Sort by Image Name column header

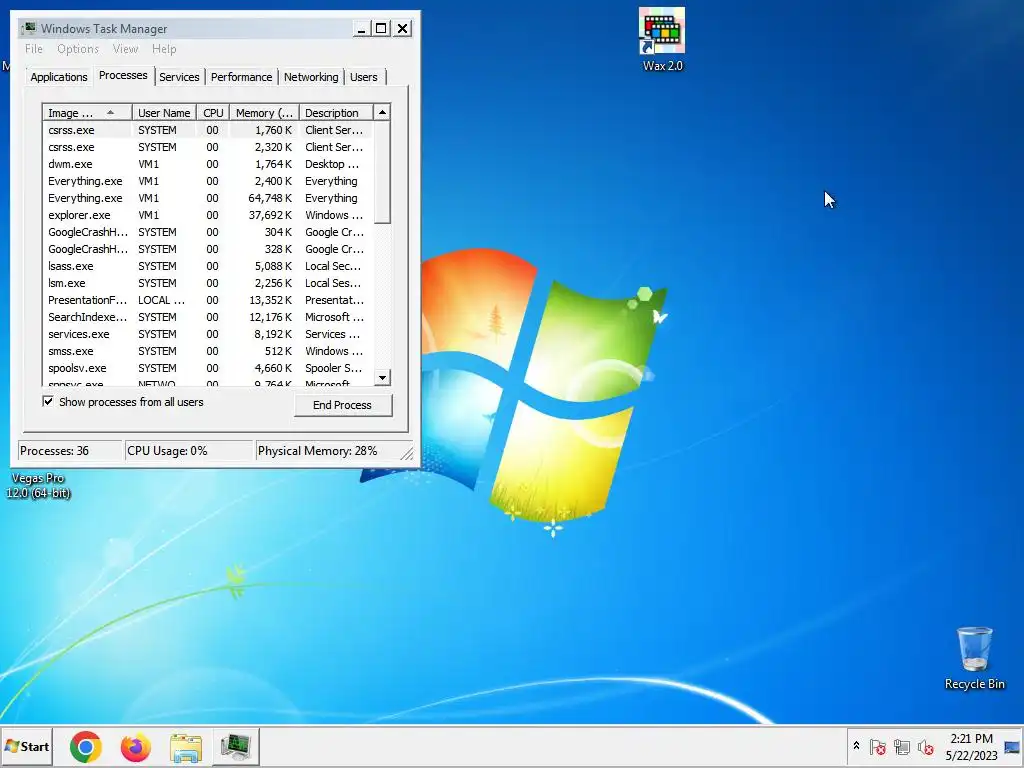pos(88,113)
